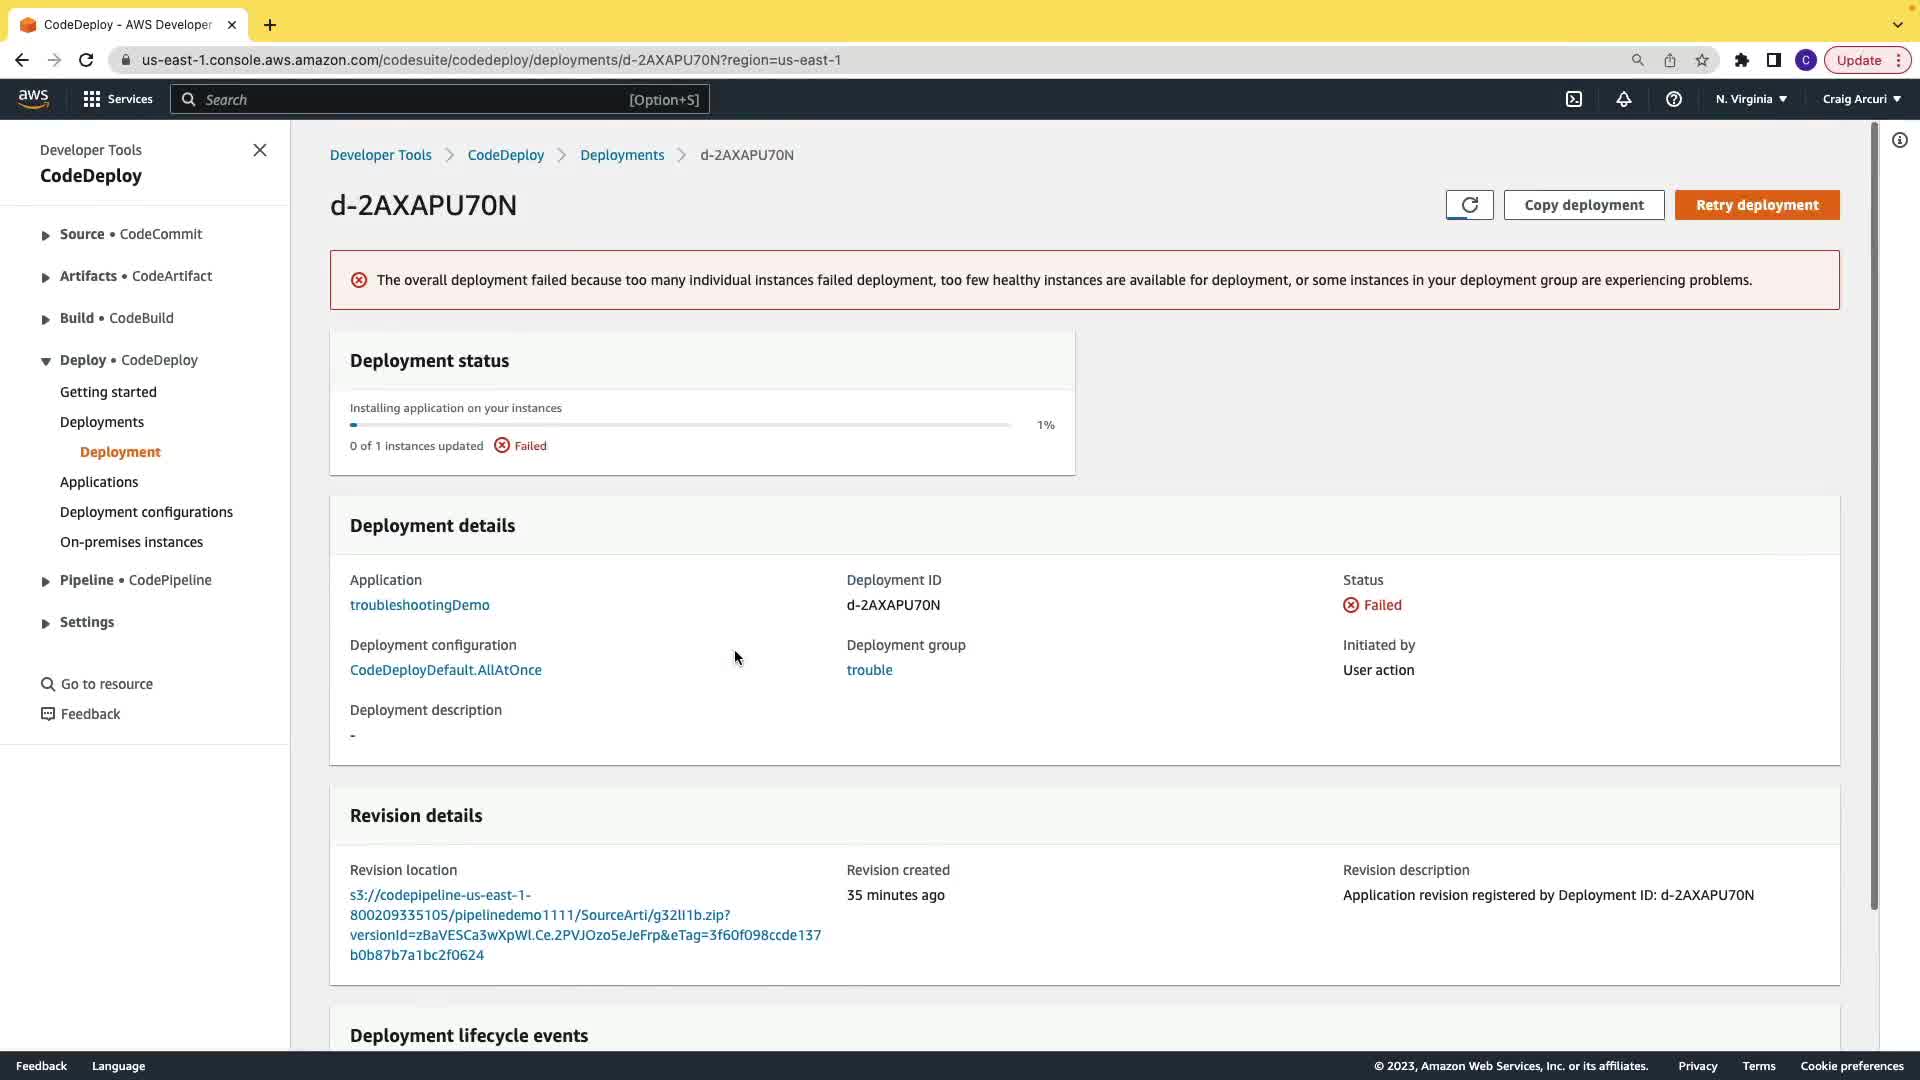Open the troubleshootingDemo application link
The width and height of the screenshot is (1920, 1080).
coord(419,605)
